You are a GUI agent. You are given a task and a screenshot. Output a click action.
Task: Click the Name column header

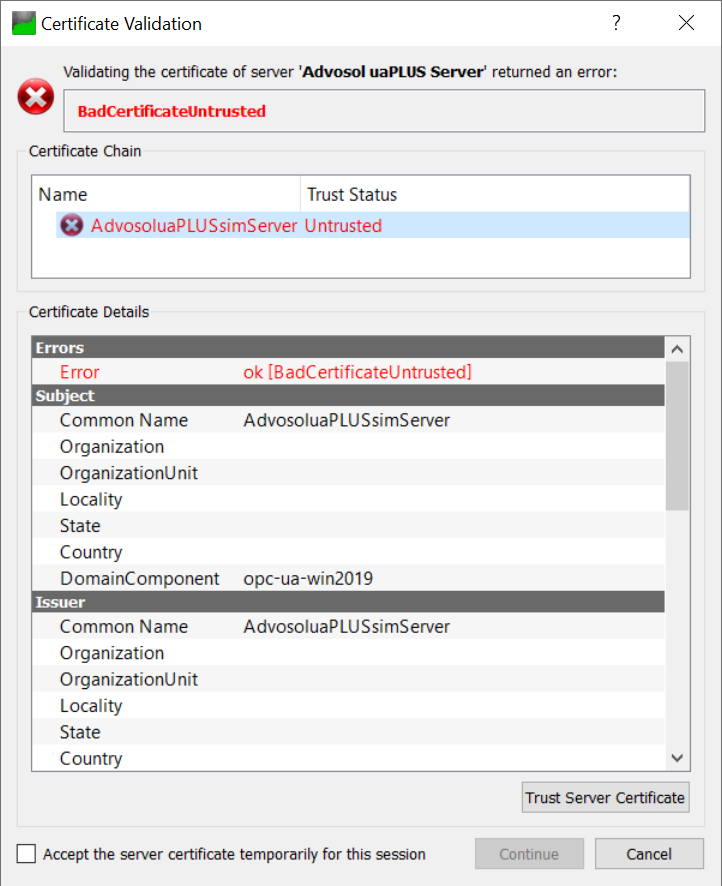point(166,194)
